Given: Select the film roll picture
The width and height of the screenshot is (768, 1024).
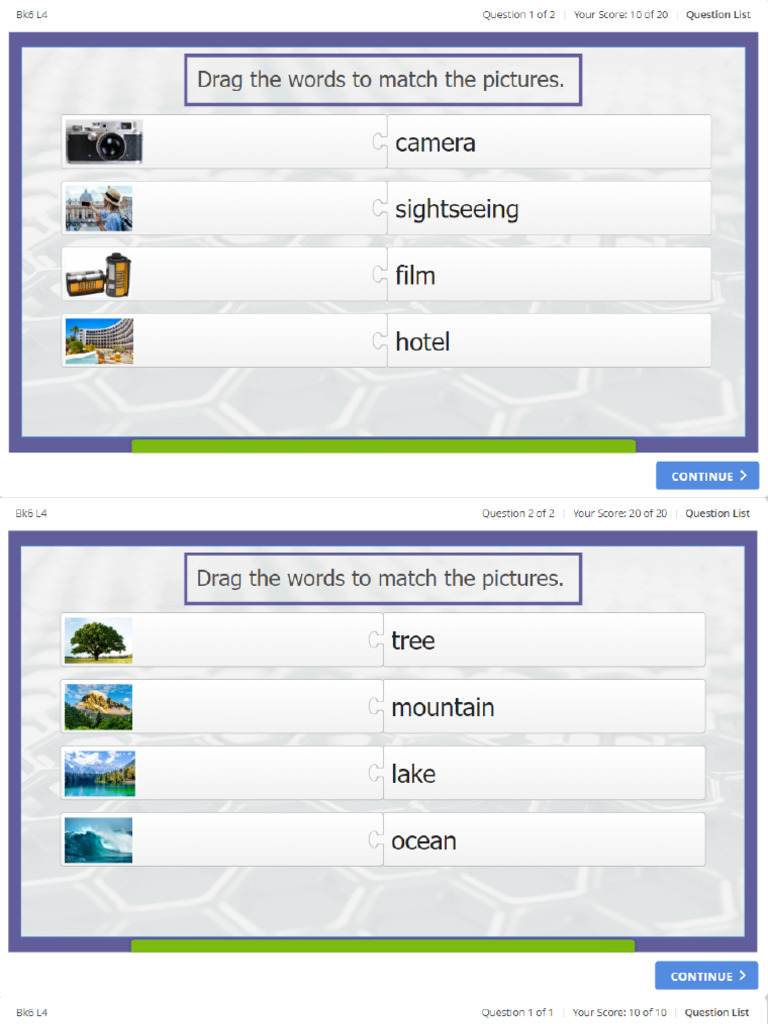Looking at the screenshot, I should coord(99,275).
